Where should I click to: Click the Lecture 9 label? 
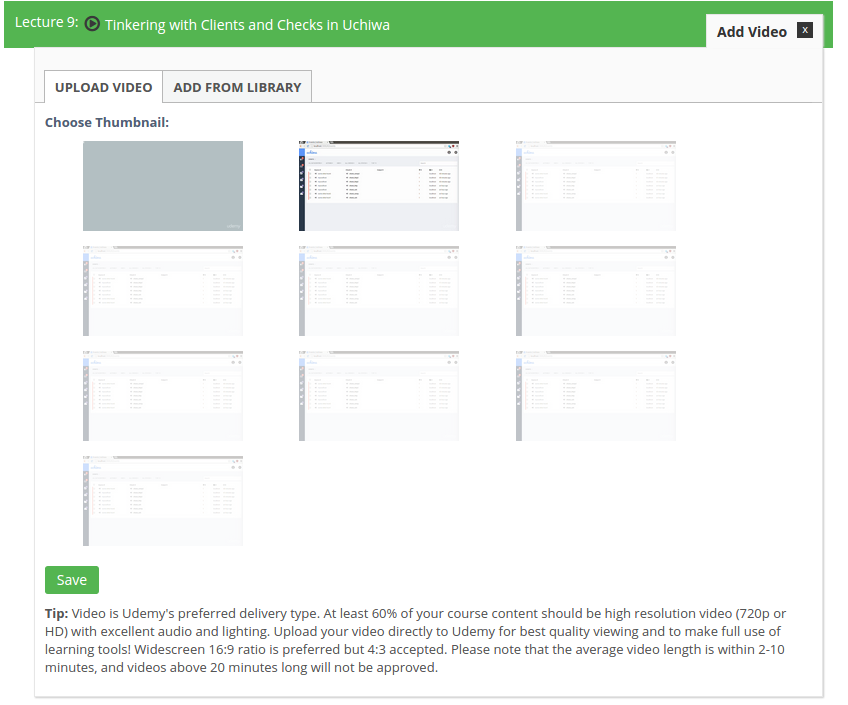(47, 22)
